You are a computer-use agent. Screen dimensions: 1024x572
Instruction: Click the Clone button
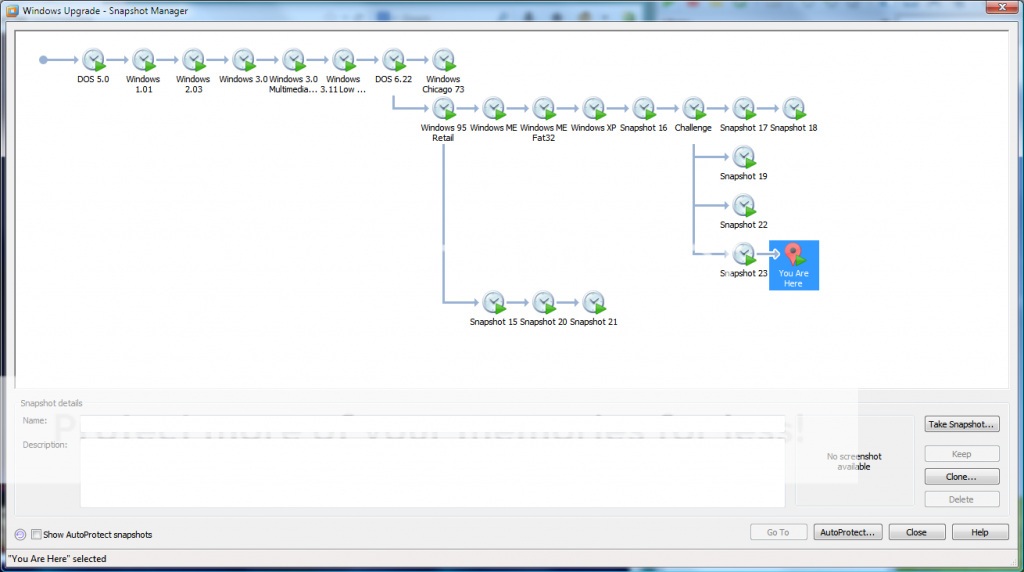960,477
